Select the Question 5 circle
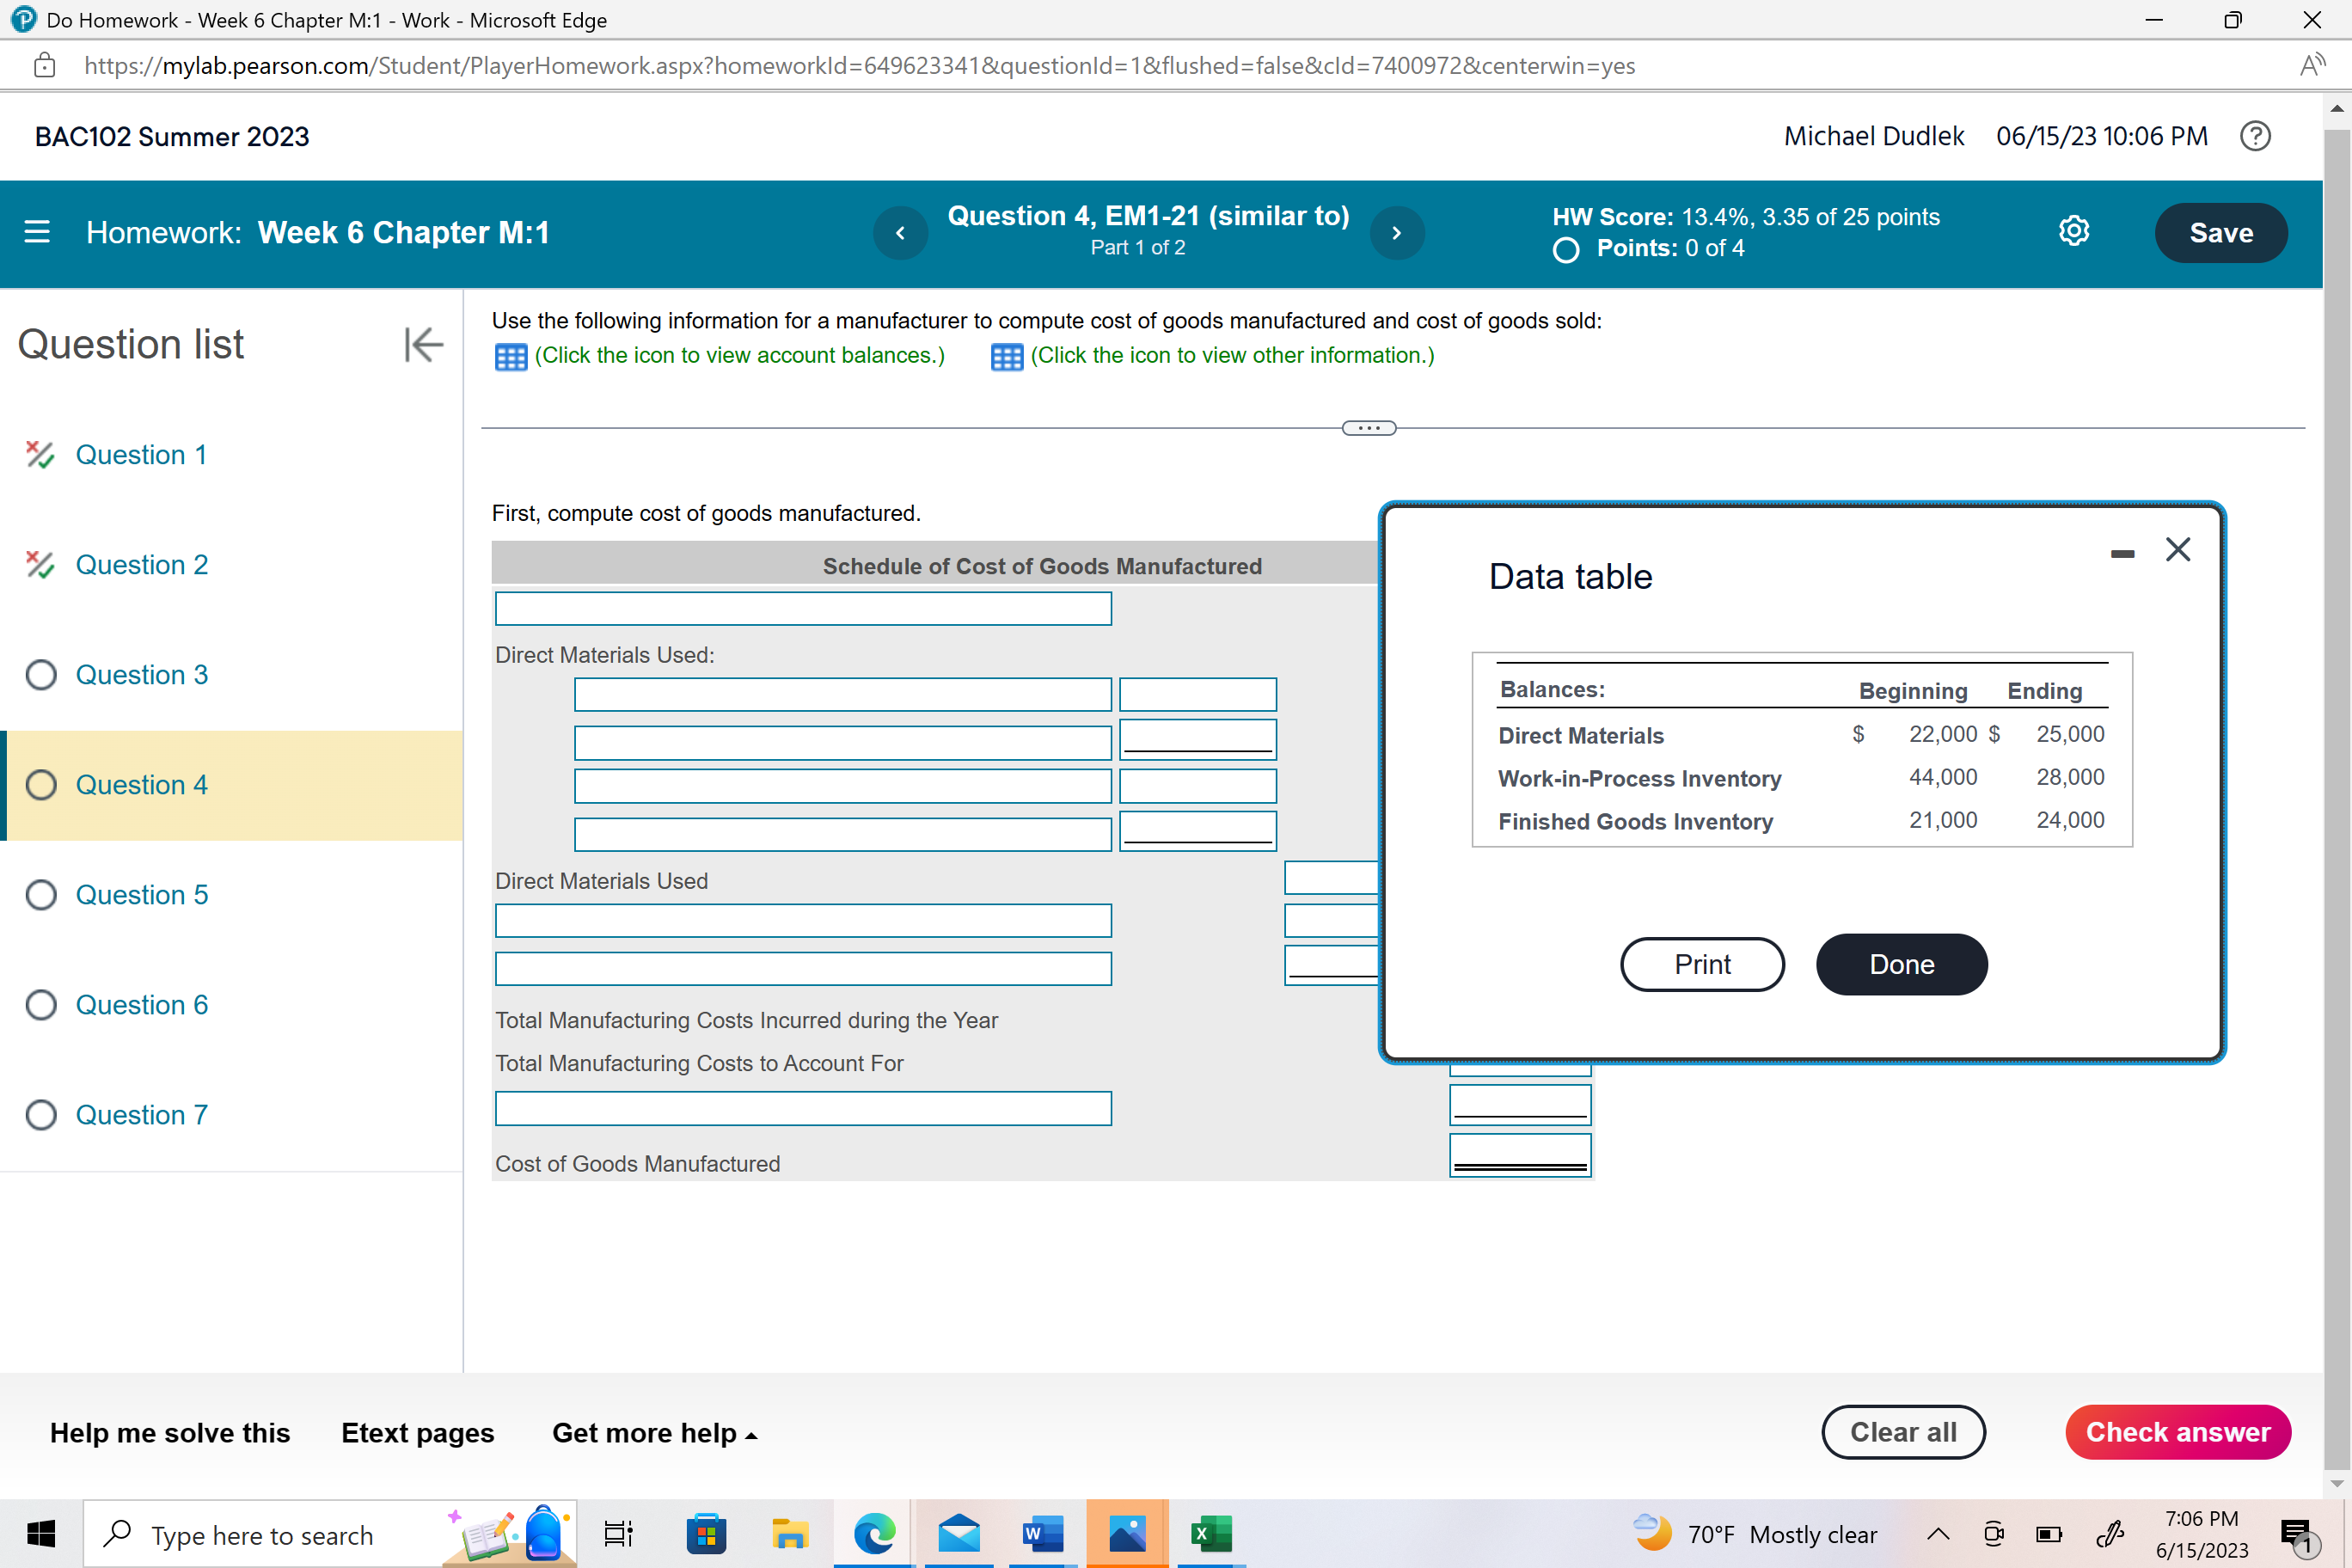The image size is (2352, 1568). (x=41, y=895)
